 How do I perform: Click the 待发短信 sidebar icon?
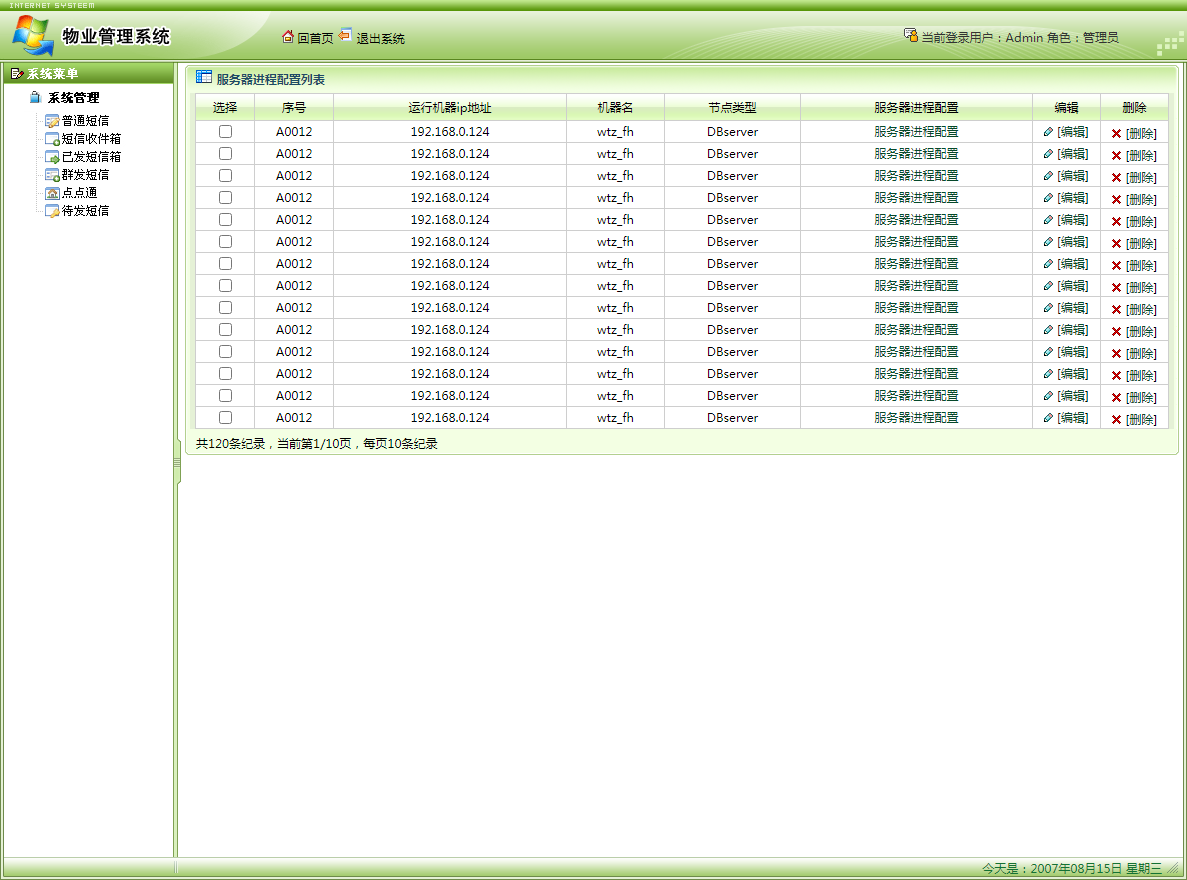(52, 211)
